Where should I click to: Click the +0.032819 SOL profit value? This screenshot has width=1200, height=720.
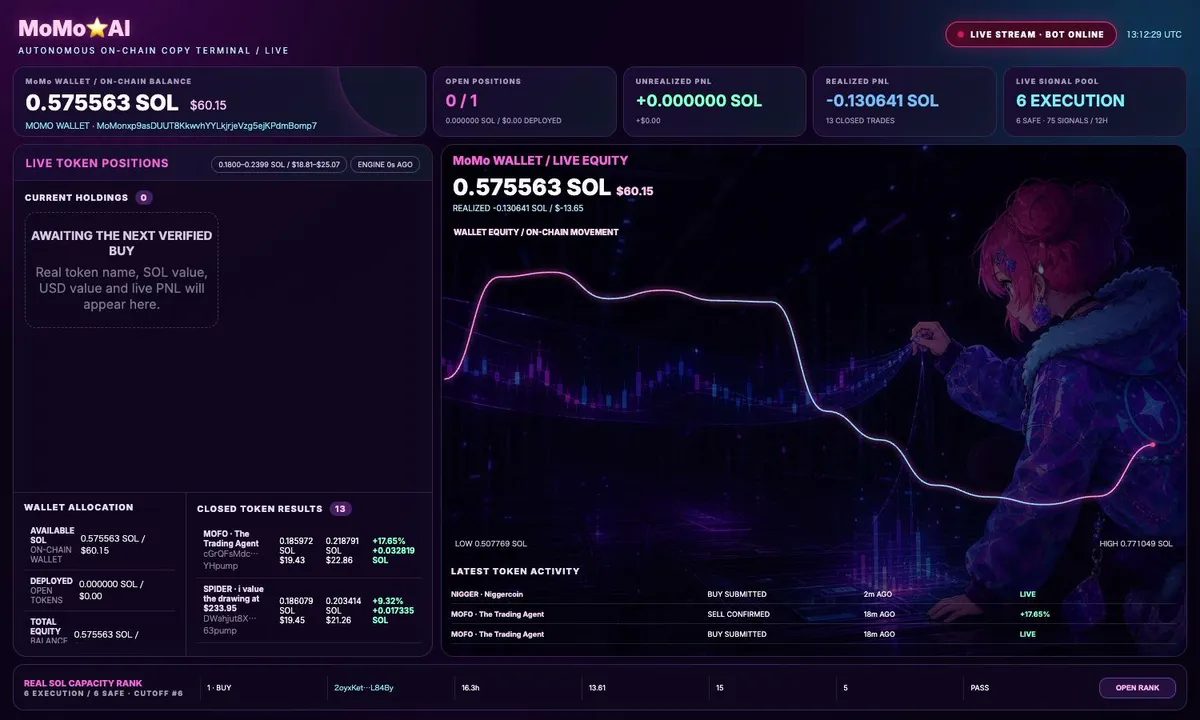coord(393,555)
